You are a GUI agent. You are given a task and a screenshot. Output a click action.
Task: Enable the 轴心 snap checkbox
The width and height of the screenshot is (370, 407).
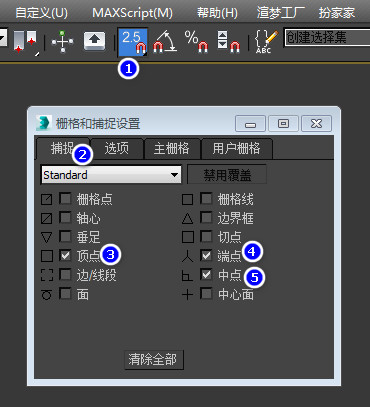(x=65, y=218)
